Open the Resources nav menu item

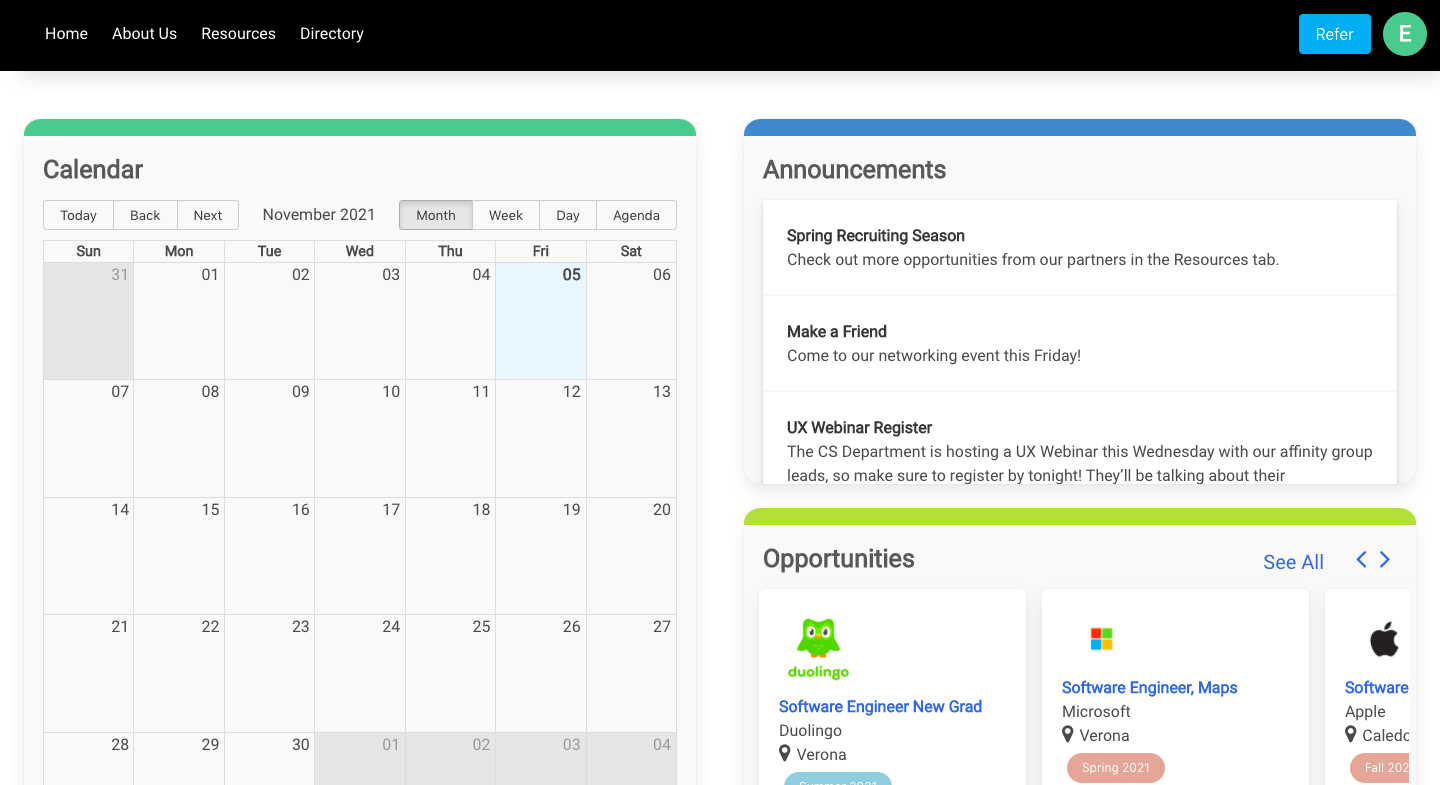pos(238,34)
